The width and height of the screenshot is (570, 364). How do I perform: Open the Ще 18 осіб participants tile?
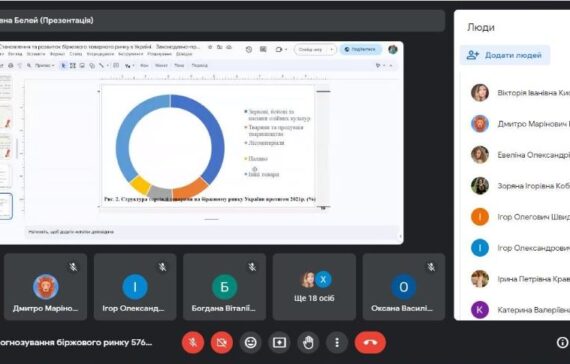click(x=314, y=287)
